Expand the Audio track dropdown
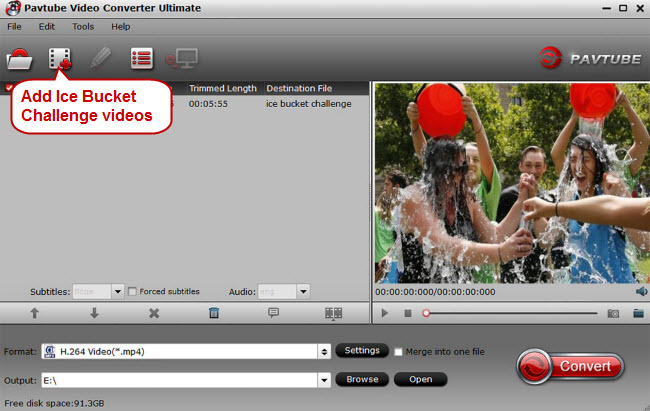Screen dimensions: 650x411 (303, 292)
